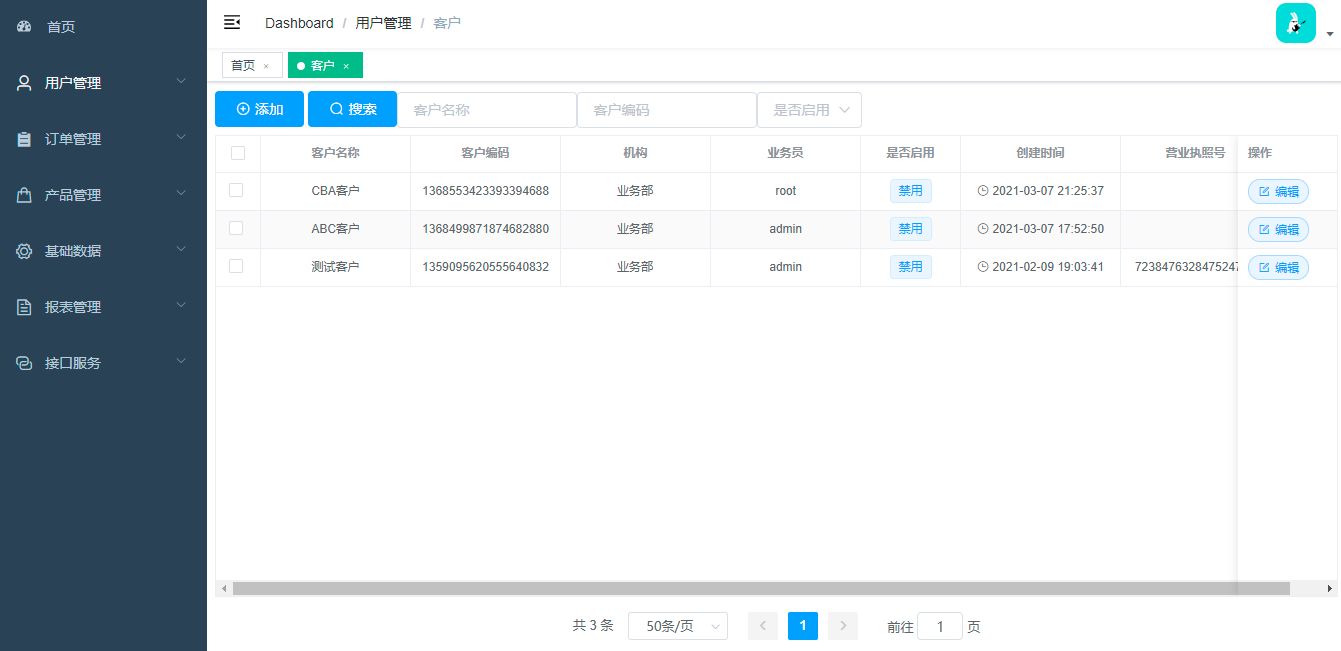Click the 机构 column header
The height and width of the screenshot is (651, 1341).
635,153
